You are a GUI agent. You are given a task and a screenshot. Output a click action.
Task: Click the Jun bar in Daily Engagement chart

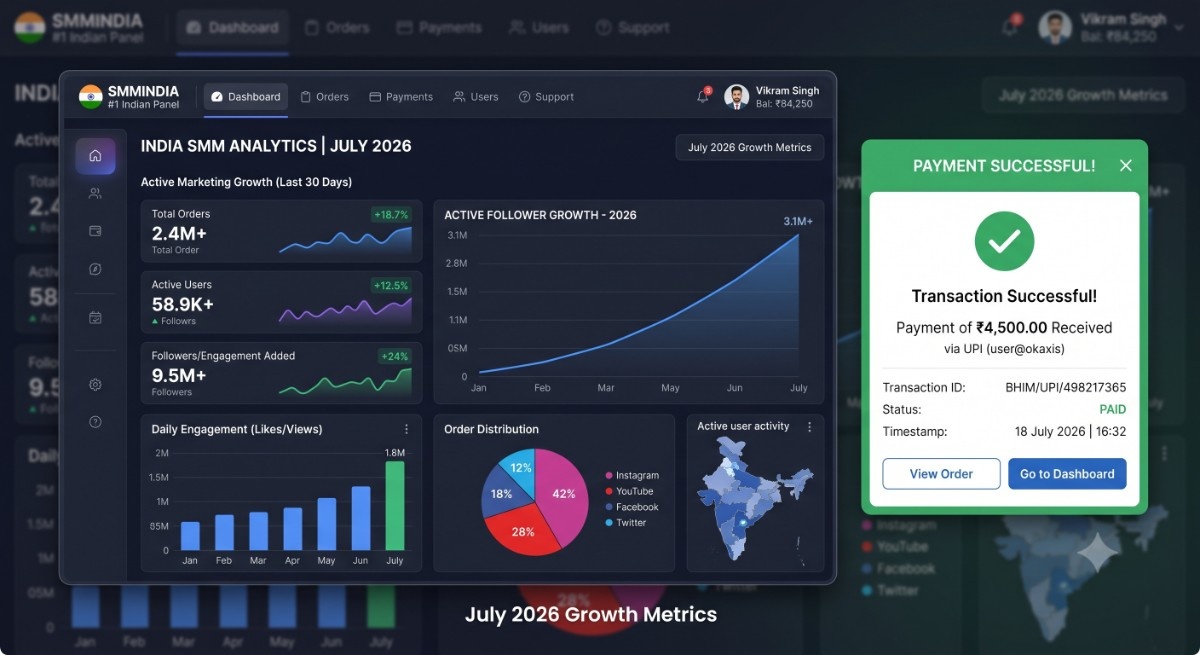(361, 518)
